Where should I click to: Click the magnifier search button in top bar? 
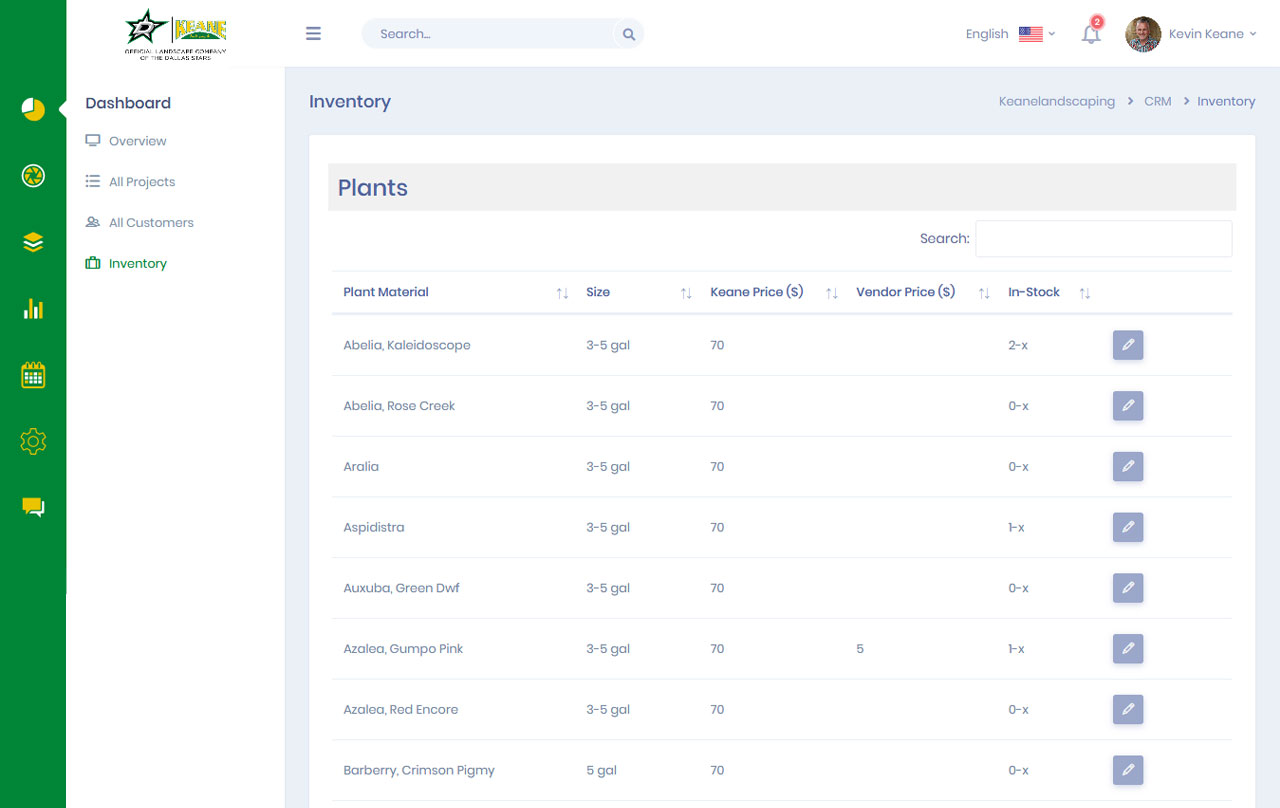pos(629,34)
